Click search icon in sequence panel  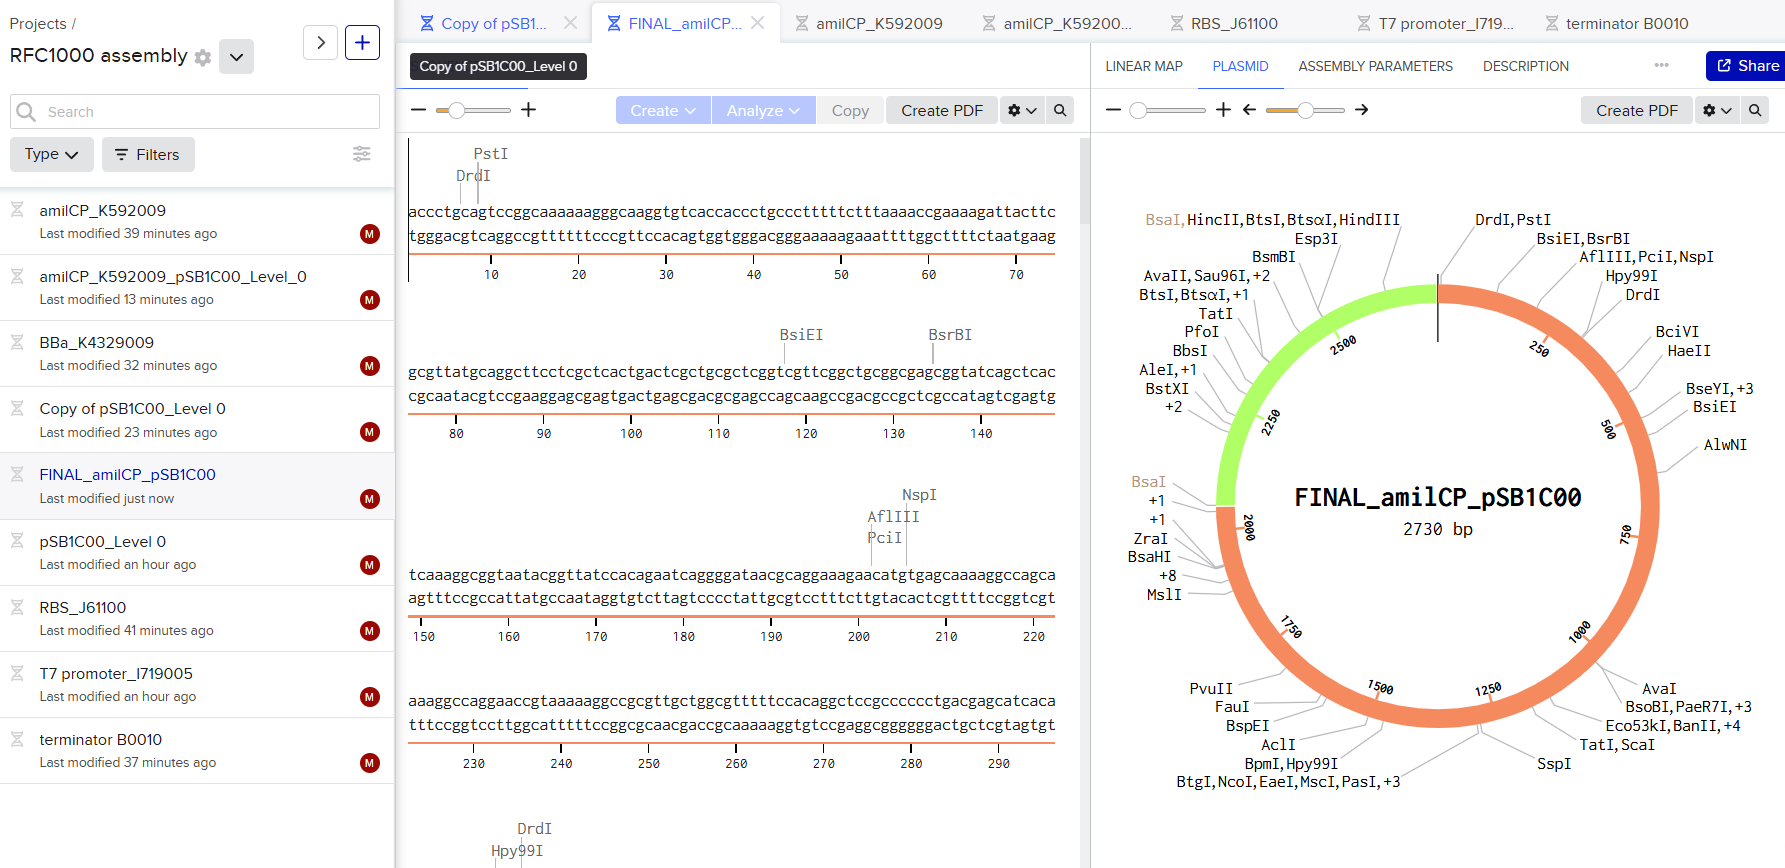pos(1060,110)
